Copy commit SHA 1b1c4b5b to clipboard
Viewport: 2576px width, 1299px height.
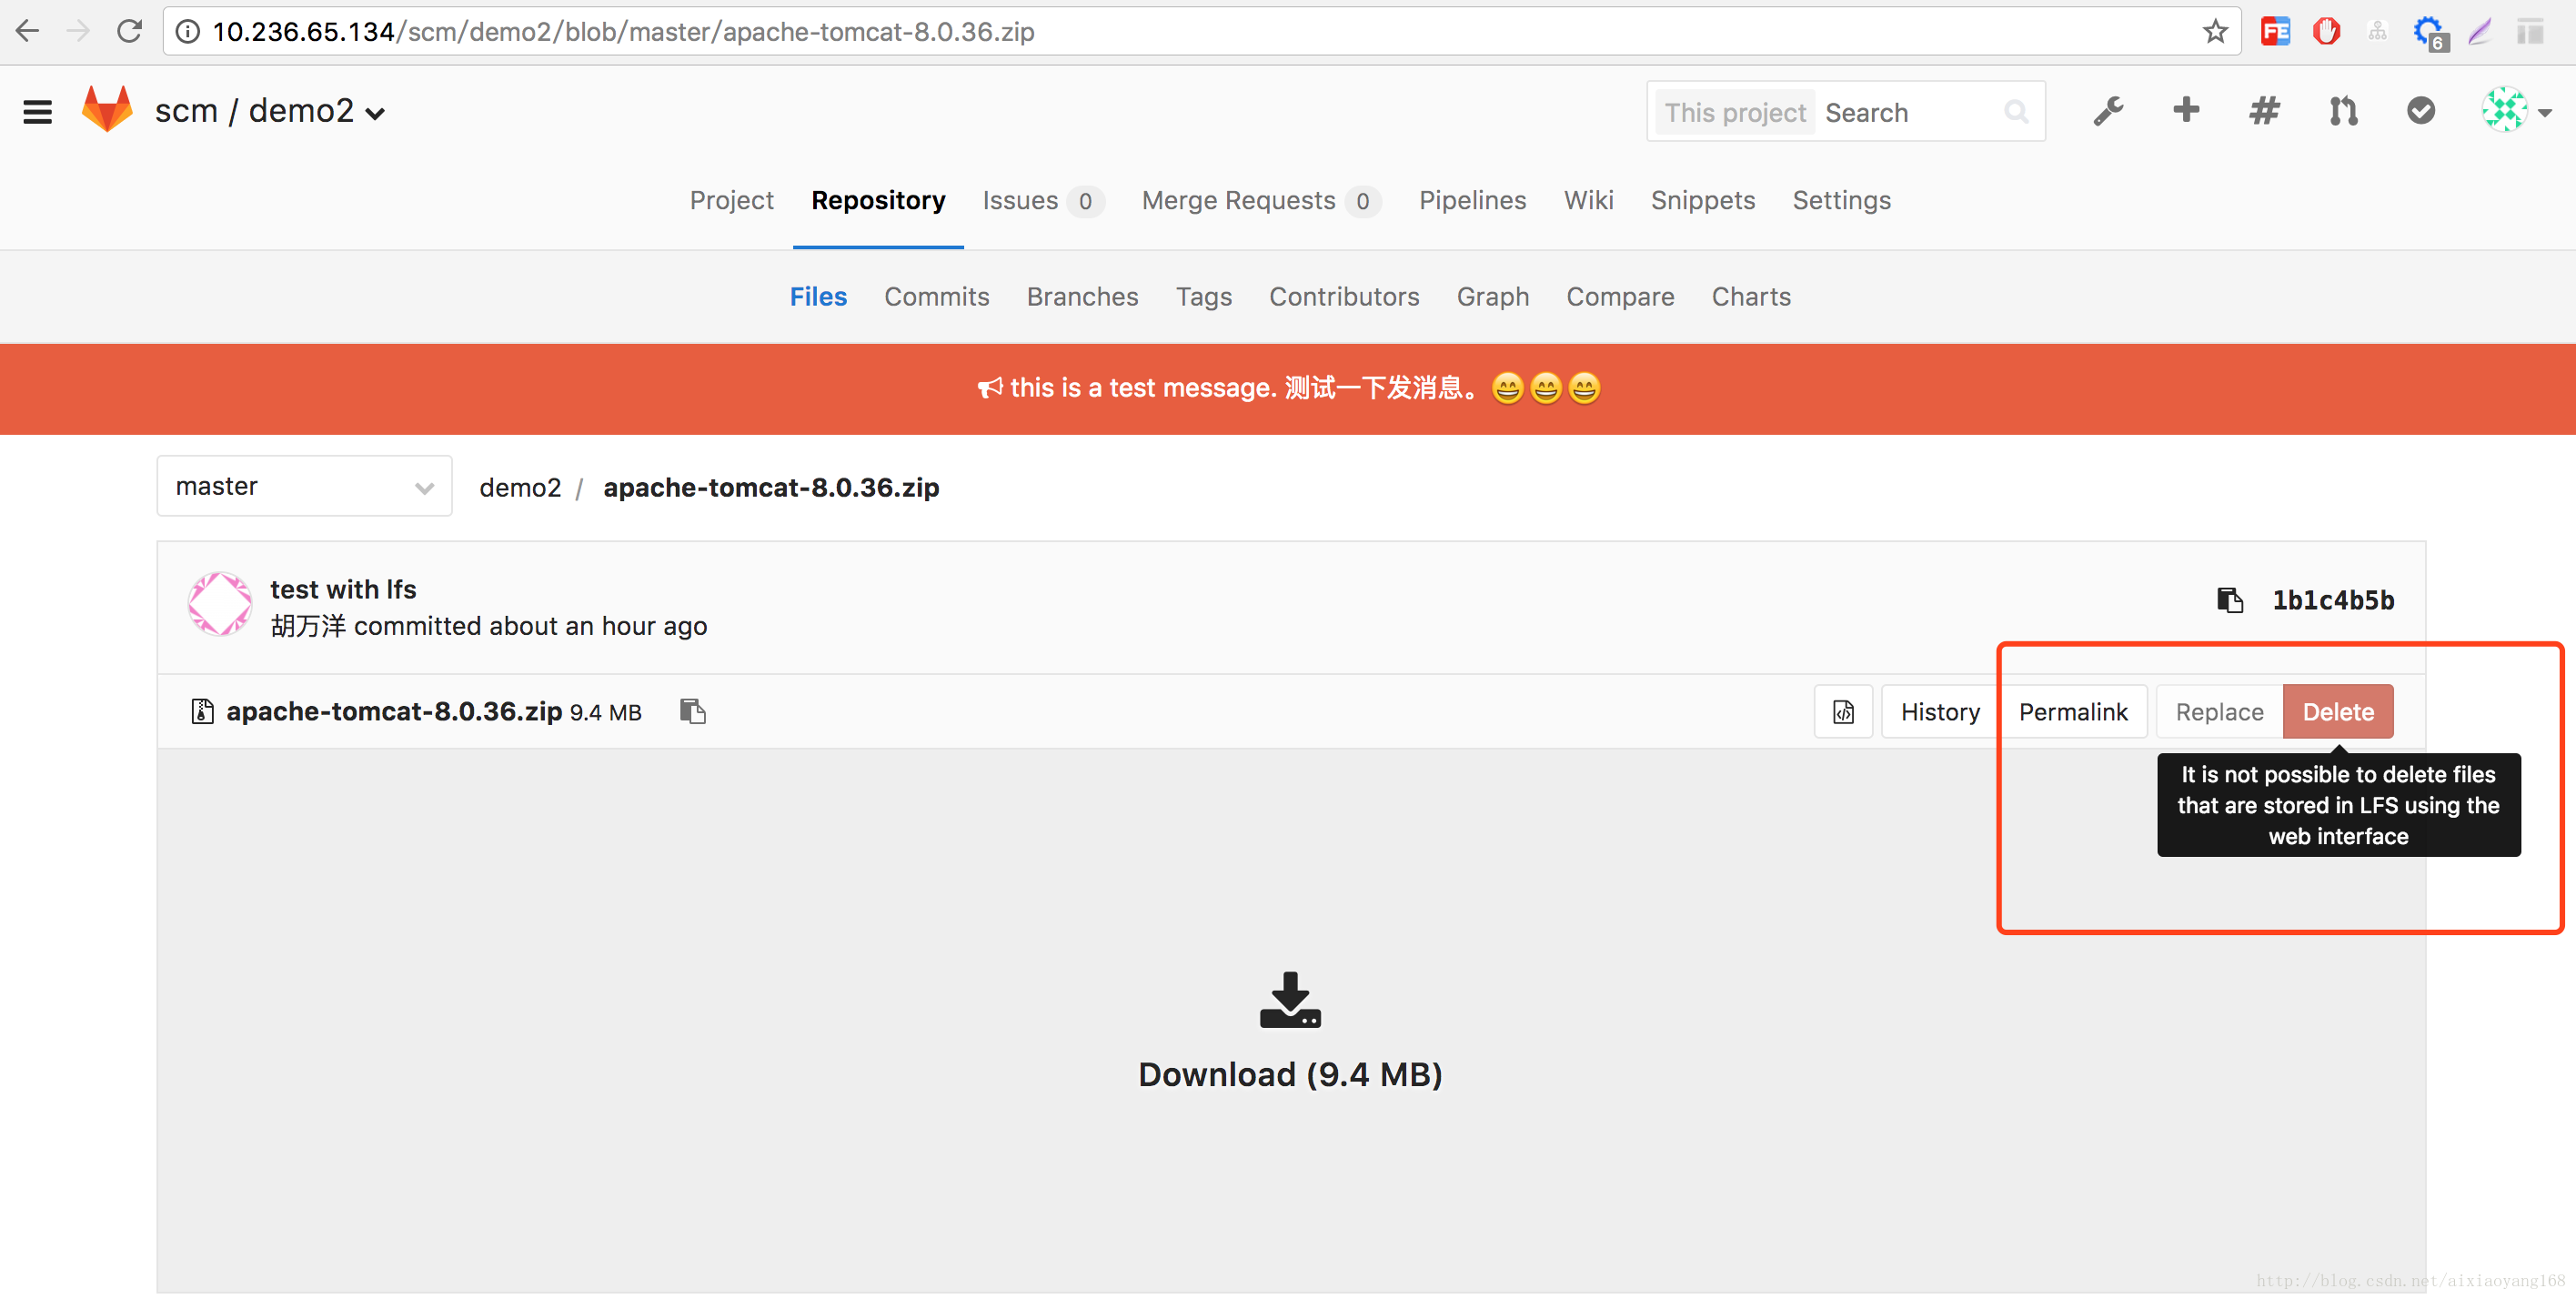pos(2229,600)
